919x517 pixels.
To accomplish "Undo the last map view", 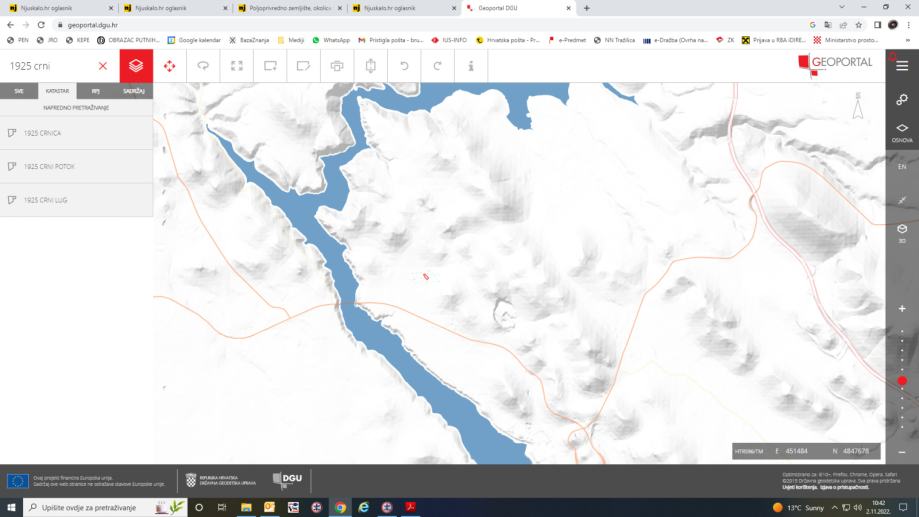I will pyautogui.click(x=404, y=66).
